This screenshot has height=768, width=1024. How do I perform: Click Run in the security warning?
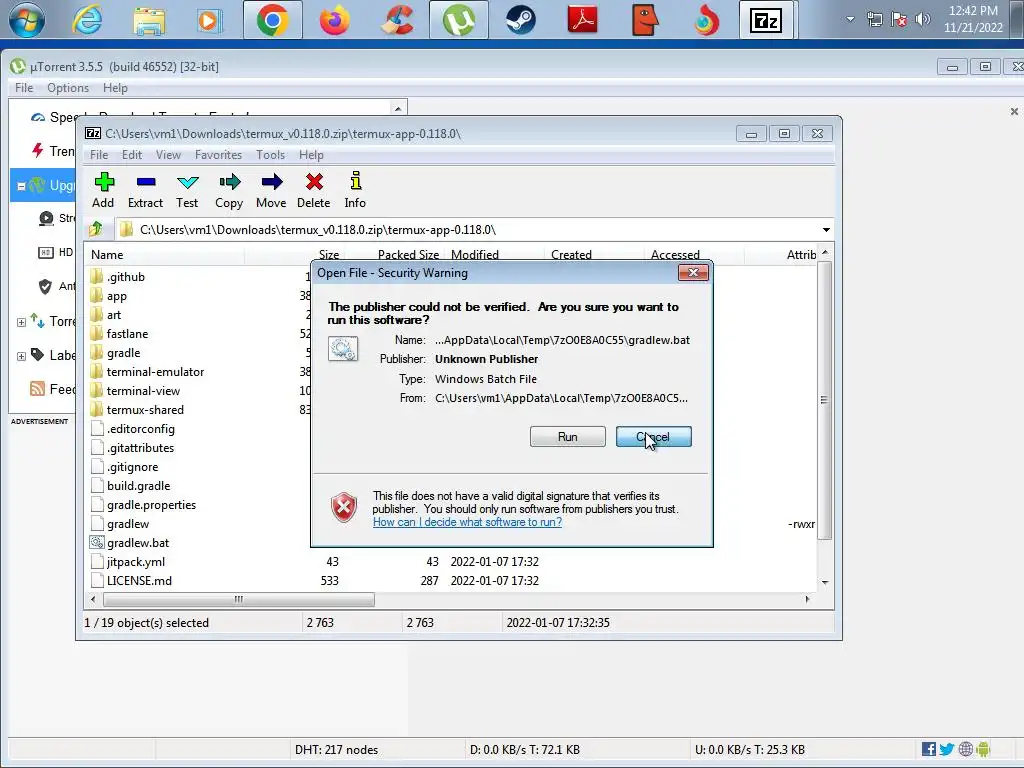click(x=568, y=437)
